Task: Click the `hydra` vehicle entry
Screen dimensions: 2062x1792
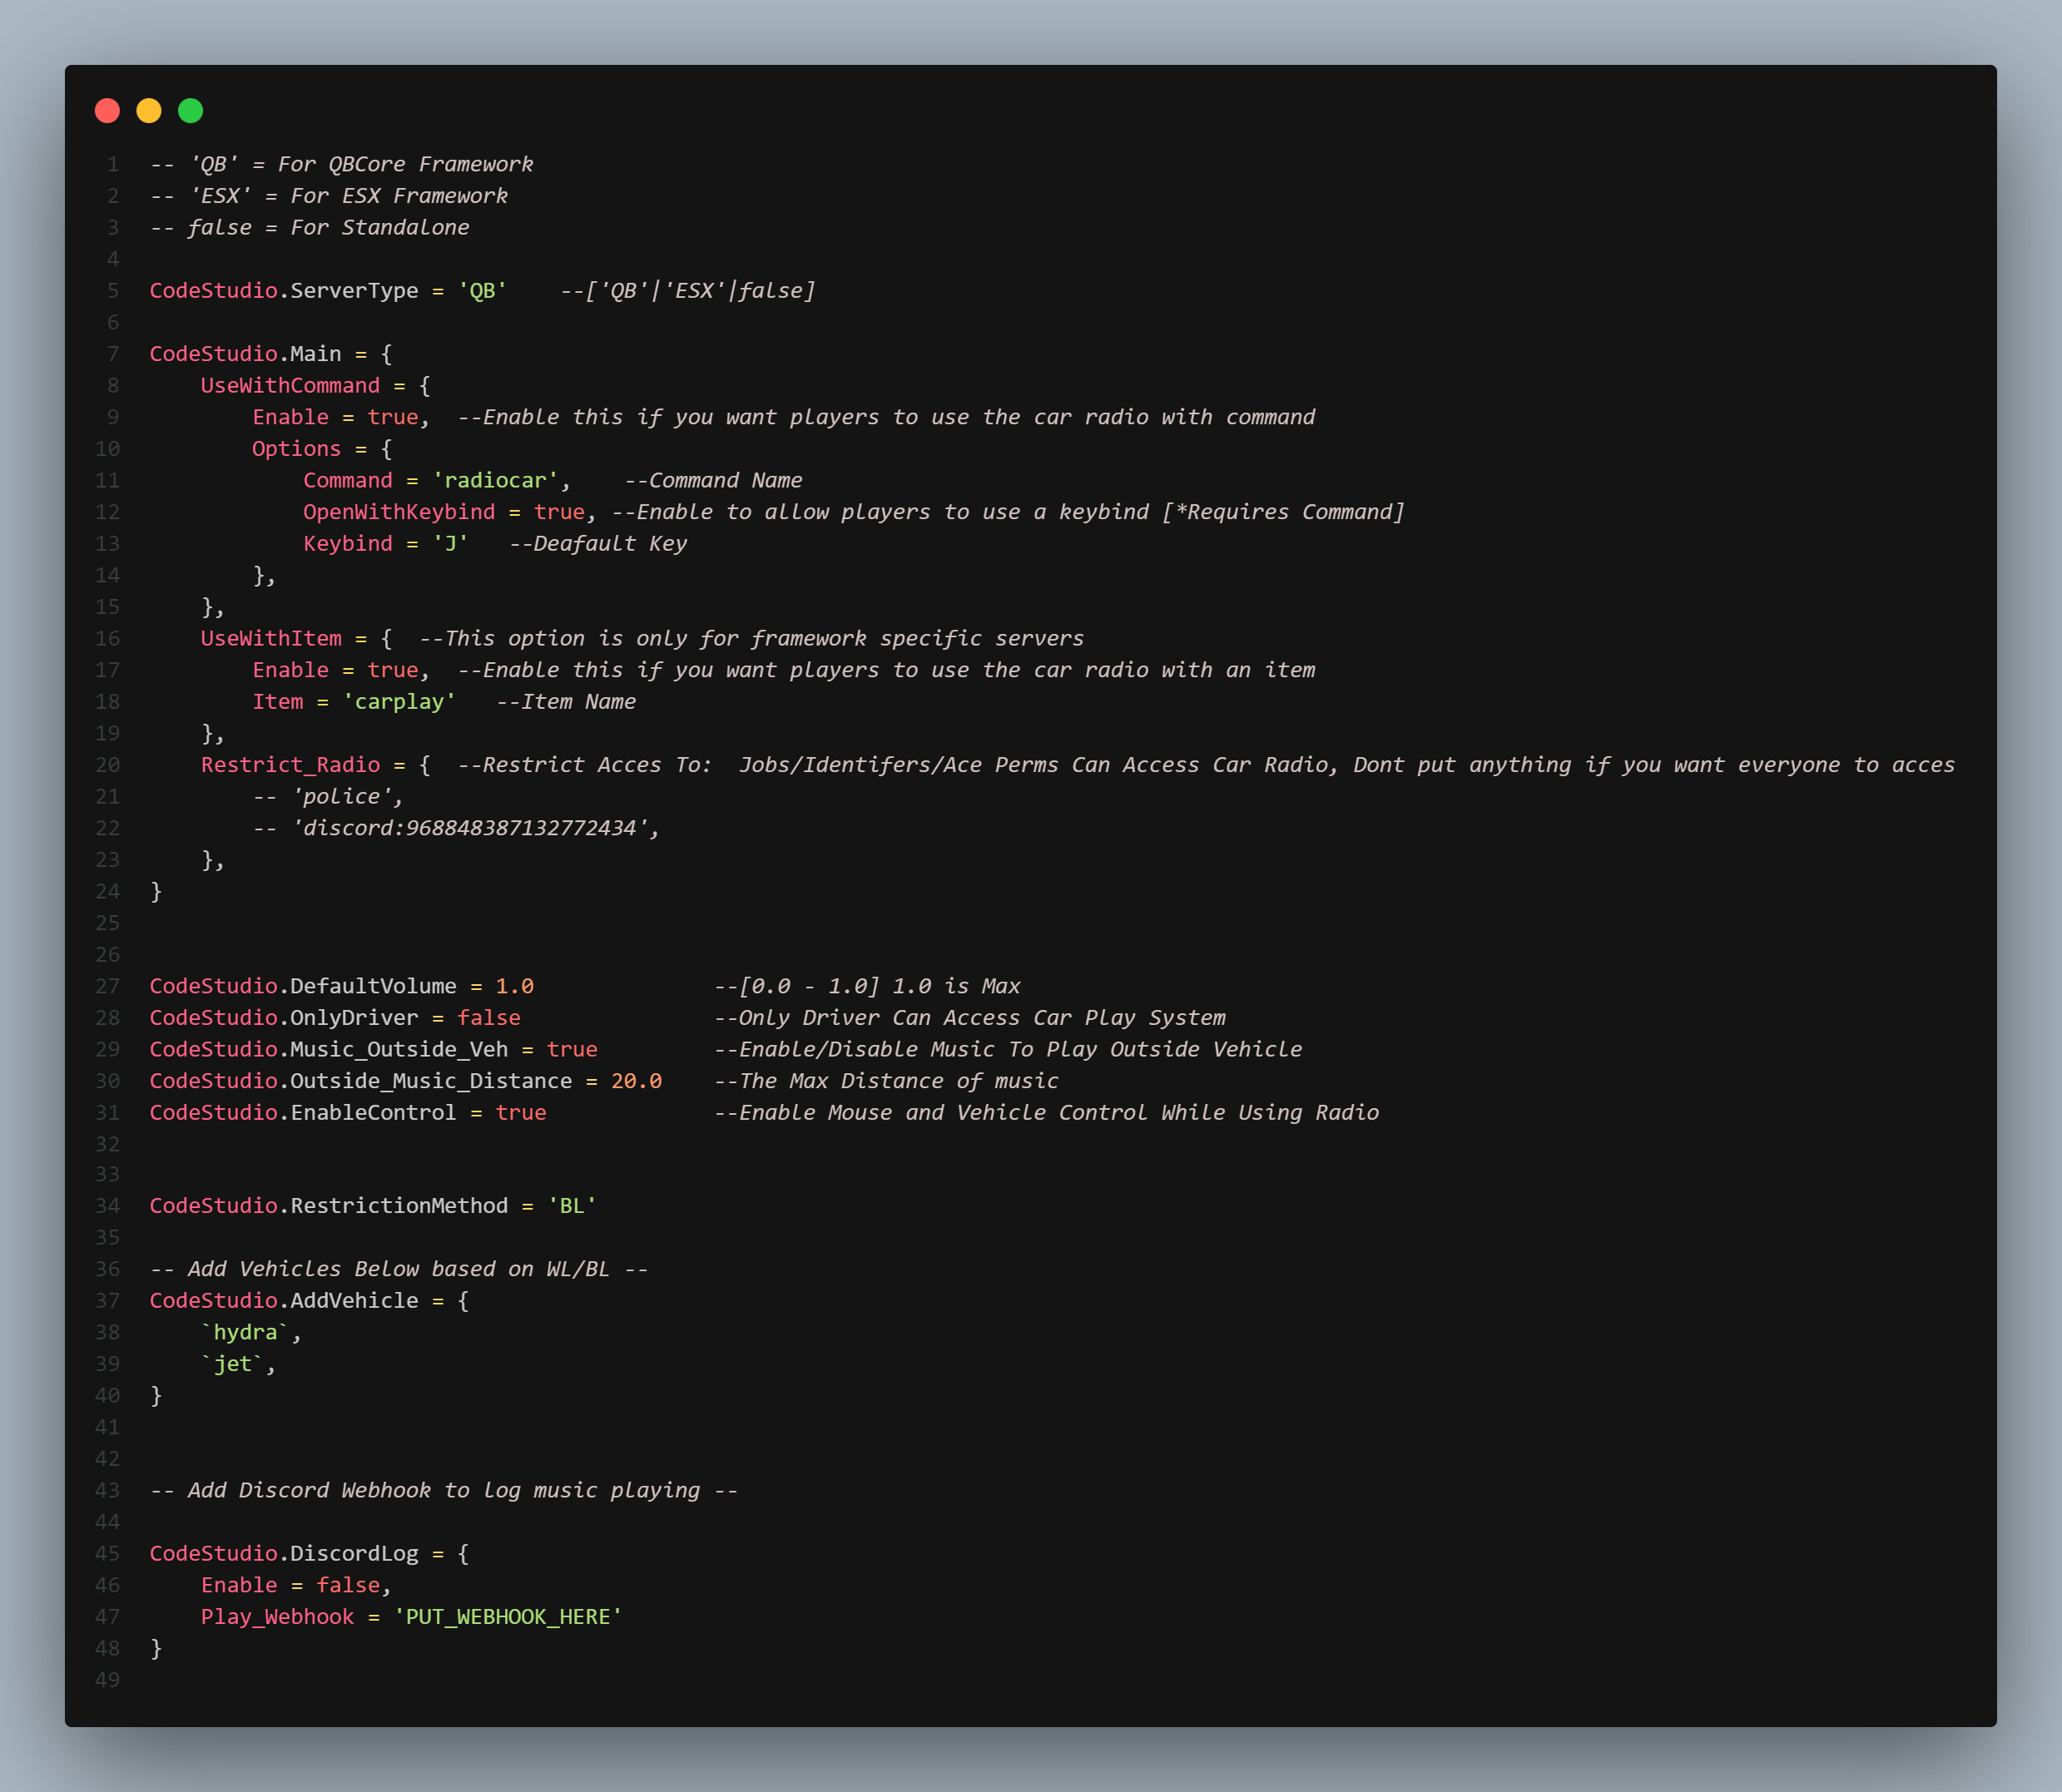Action: tap(245, 1333)
